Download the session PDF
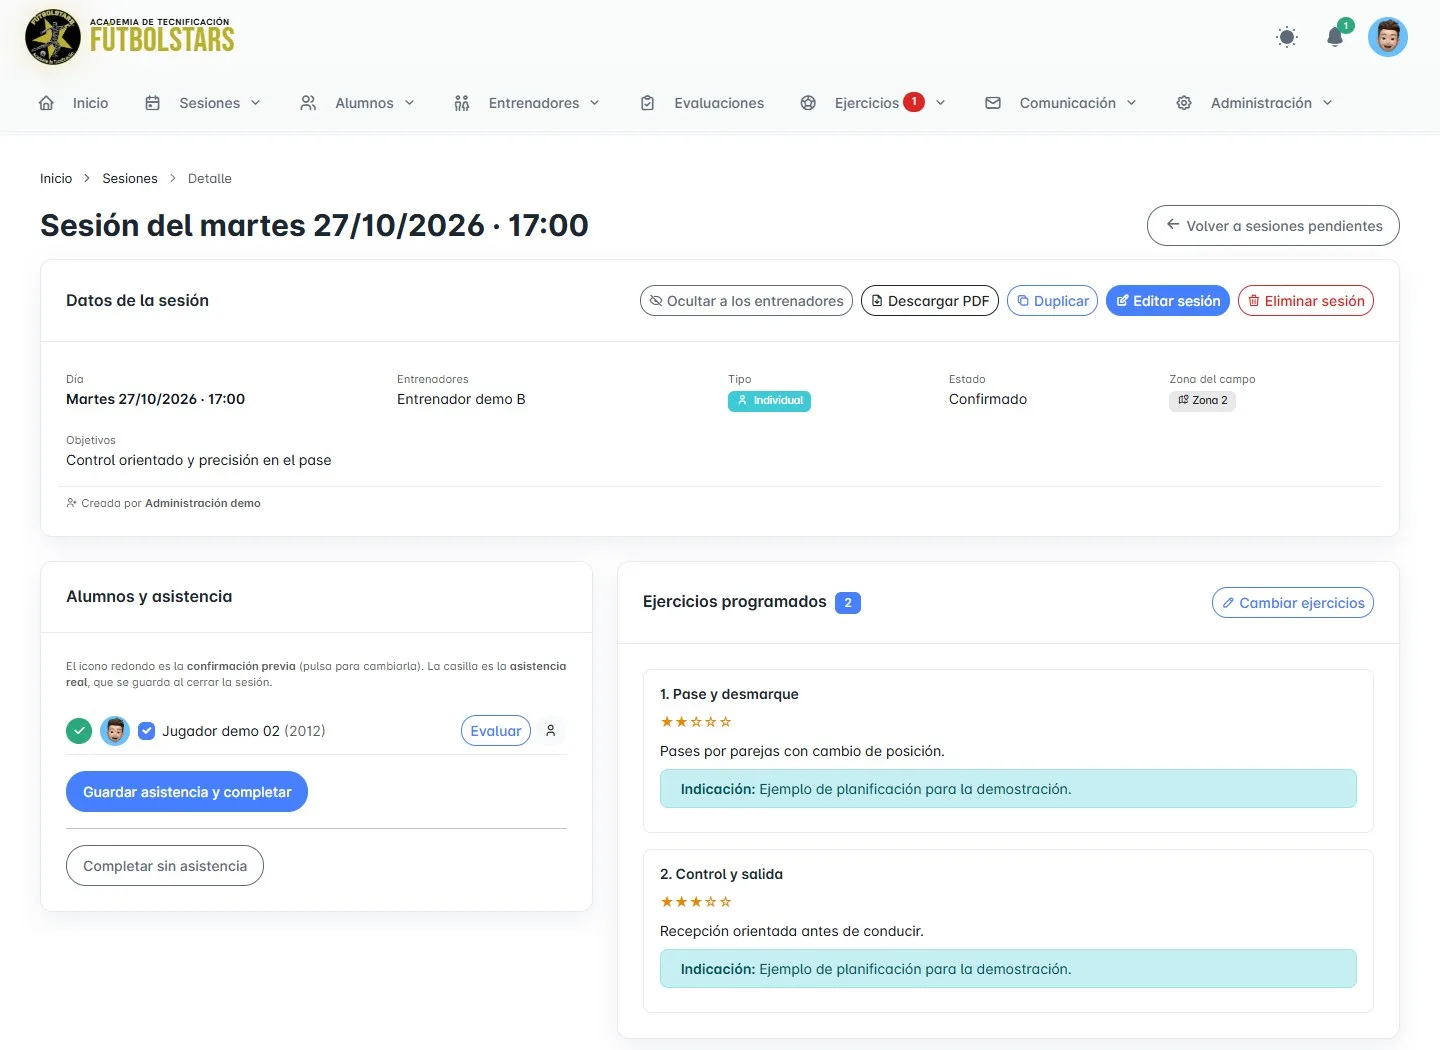Viewport: 1440px width, 1050px height. 930,301
